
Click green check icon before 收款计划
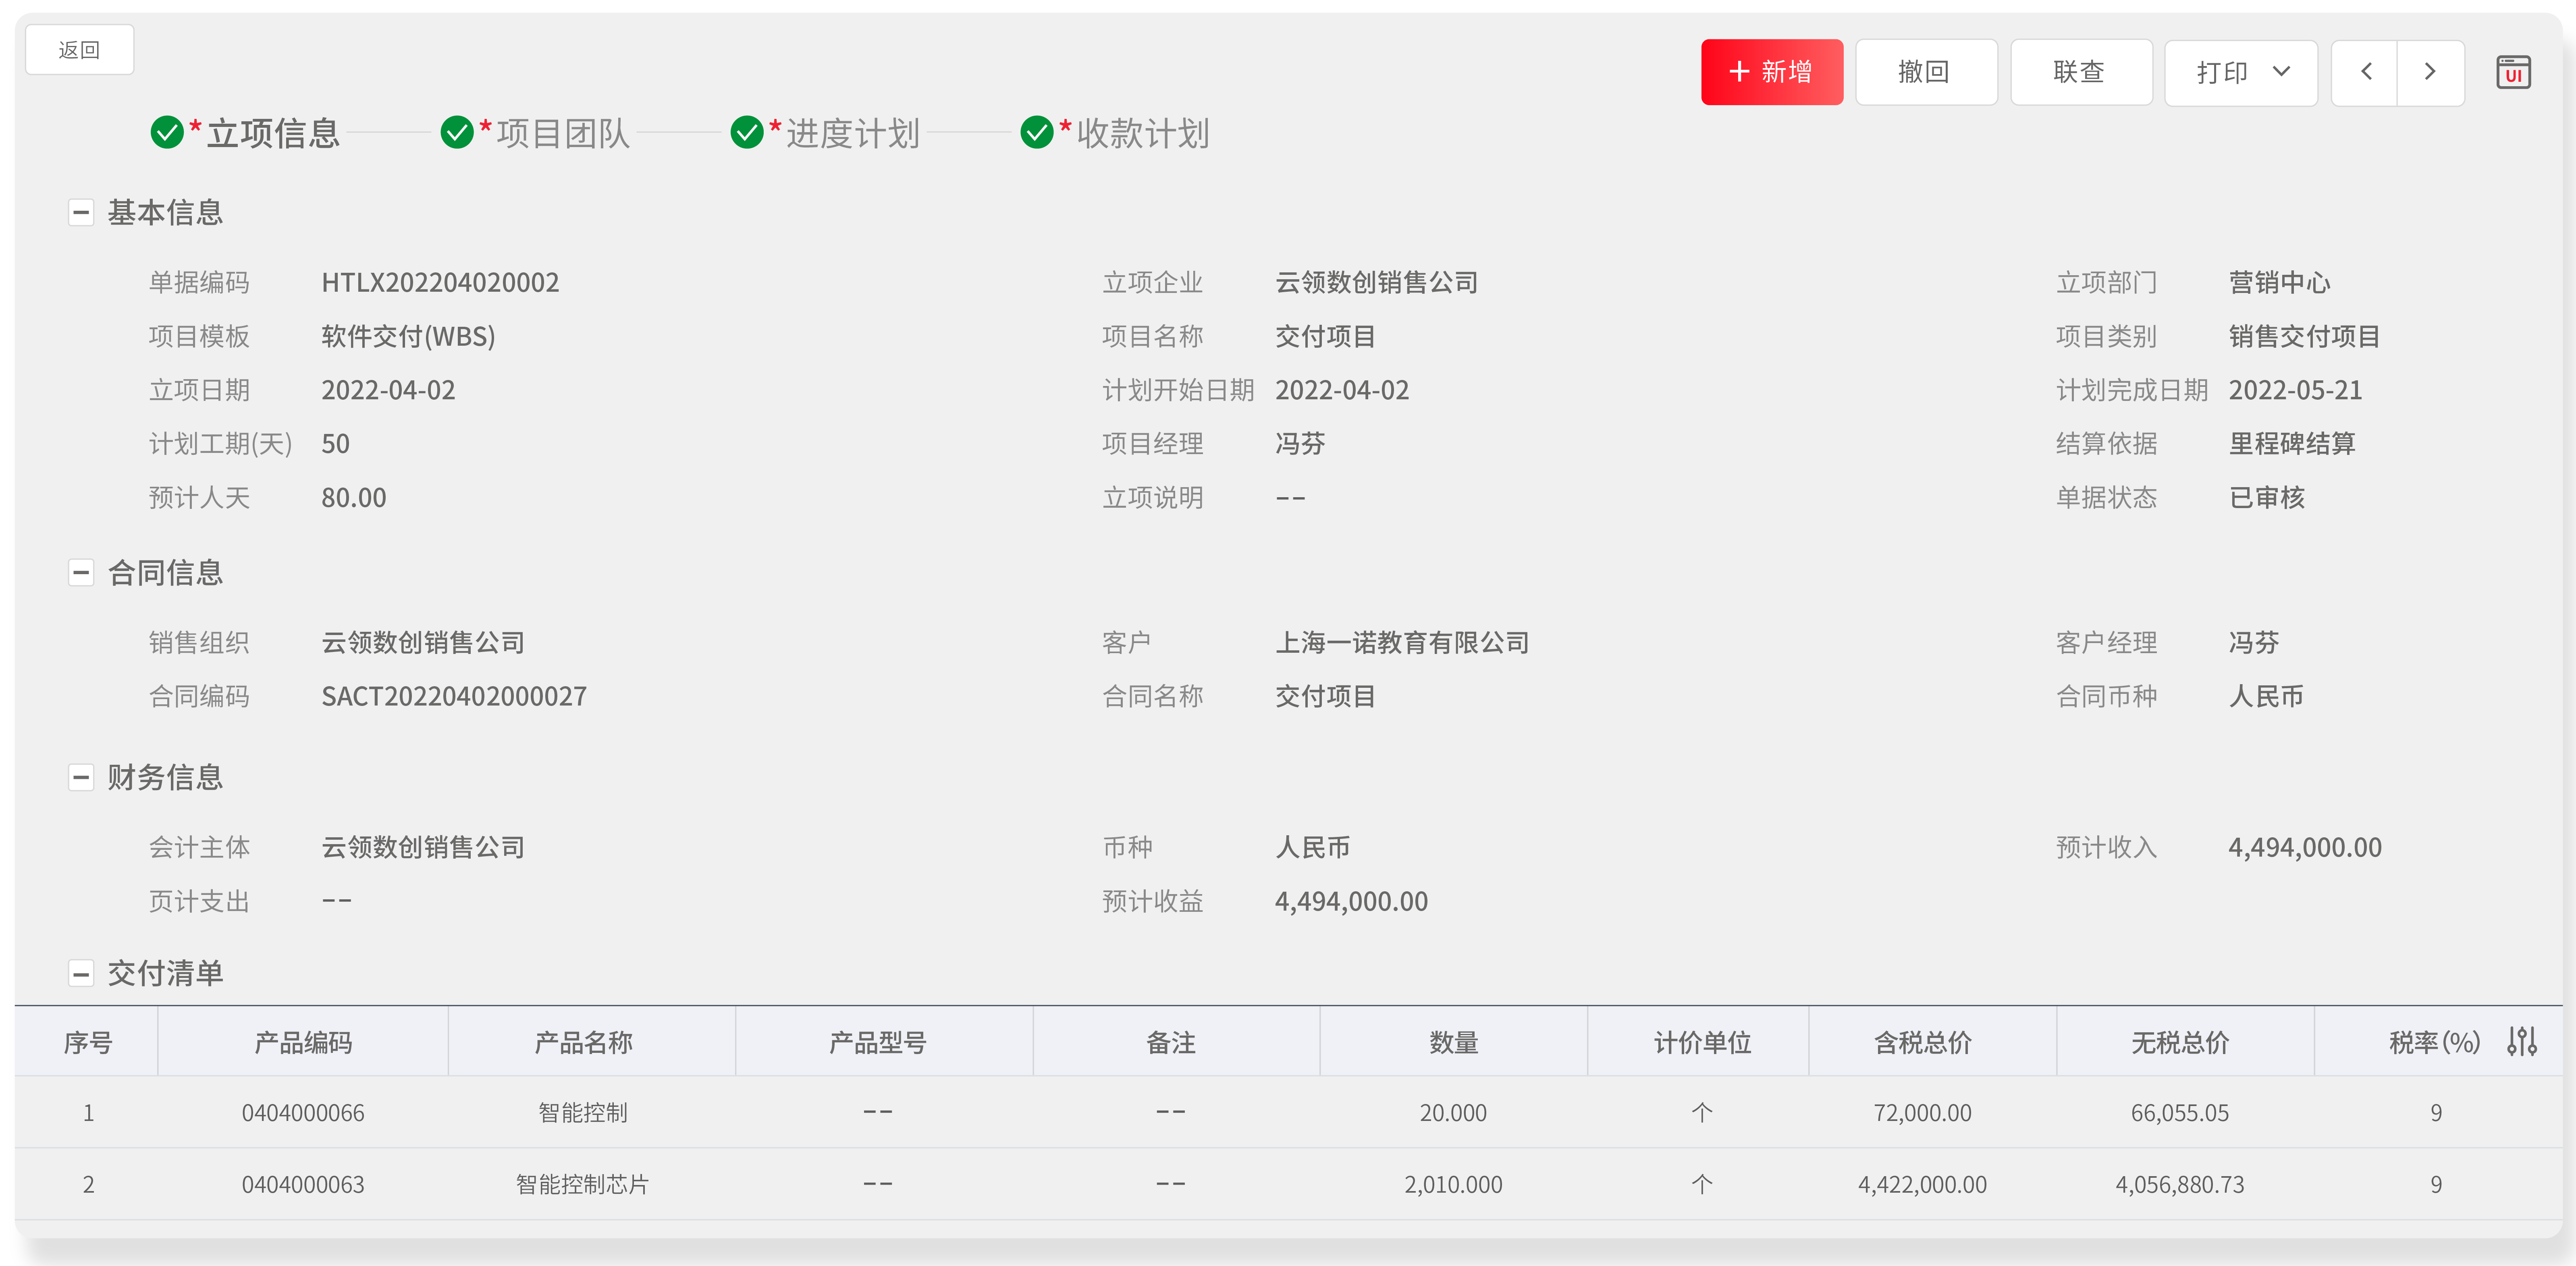click(1037, 132)
